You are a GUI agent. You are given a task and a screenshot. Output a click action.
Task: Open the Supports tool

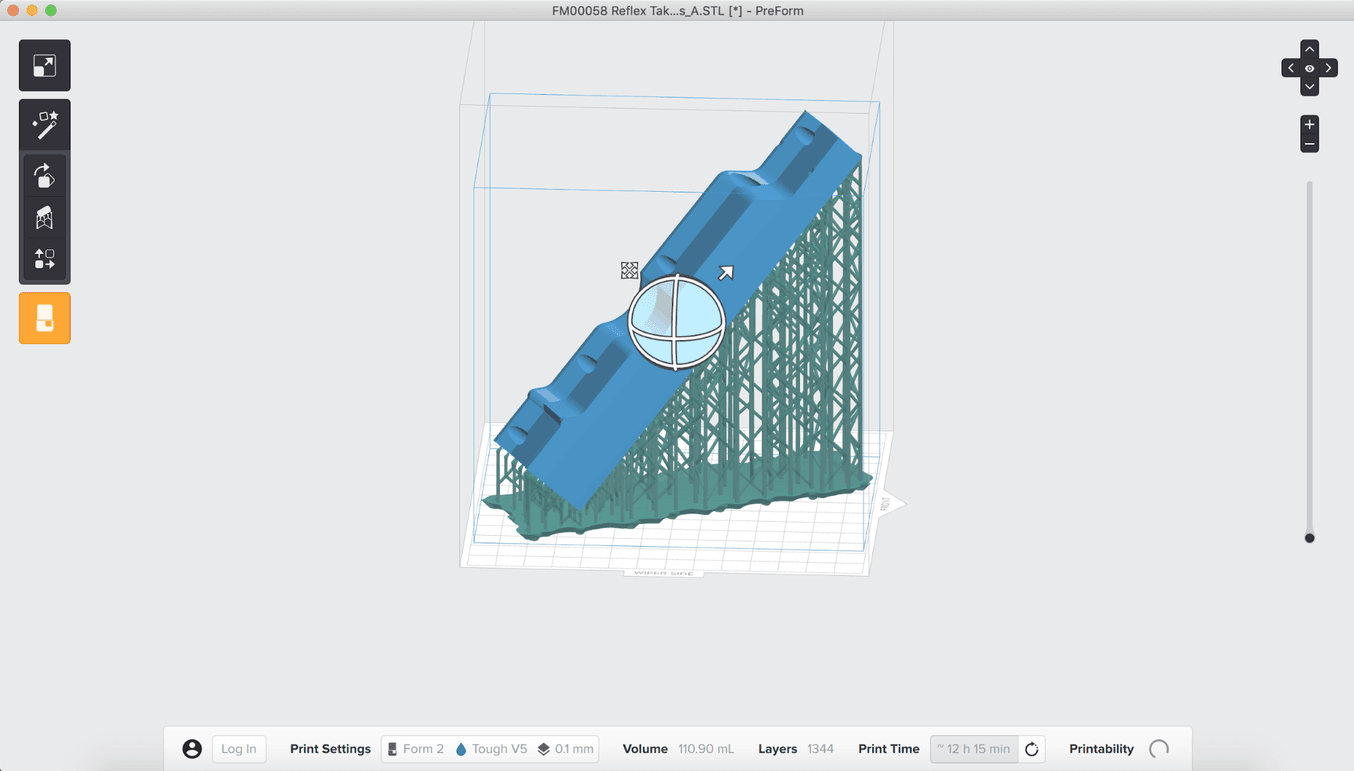point(45,218)
